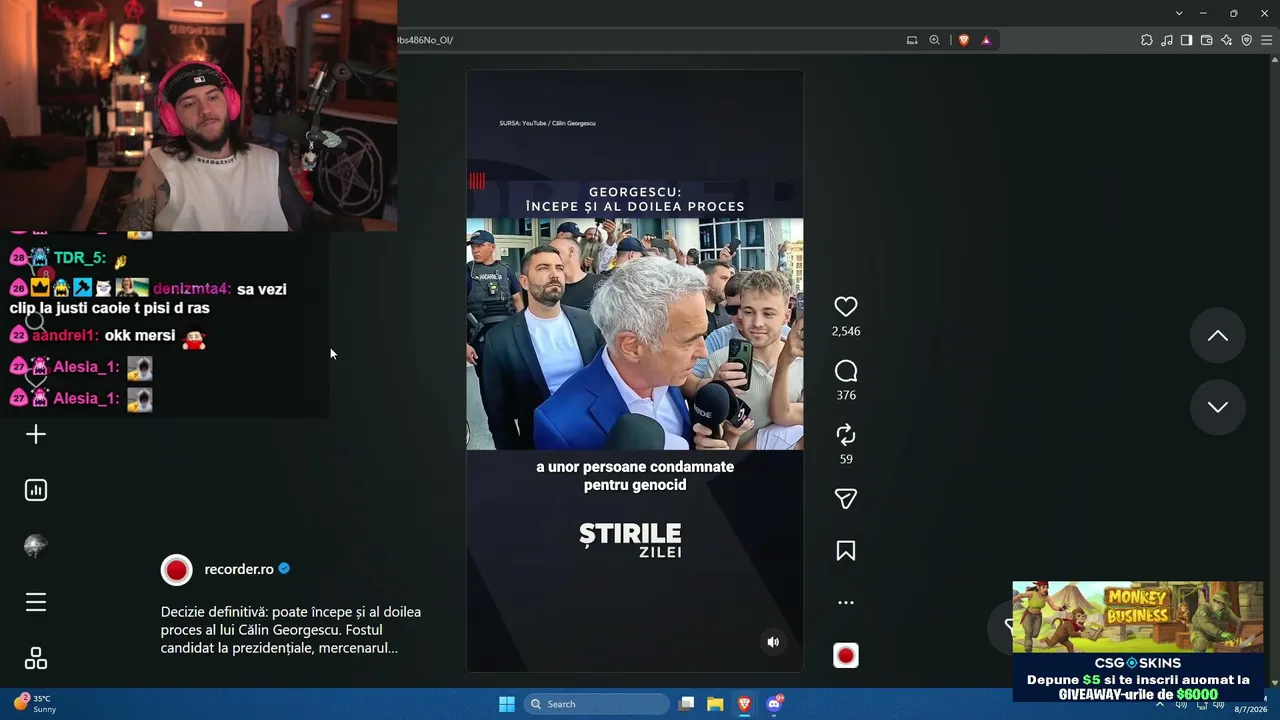This screenshot has height=720, width=1280.
Task: Open the Brave main menu button
Action: [x=1266, y=40]
